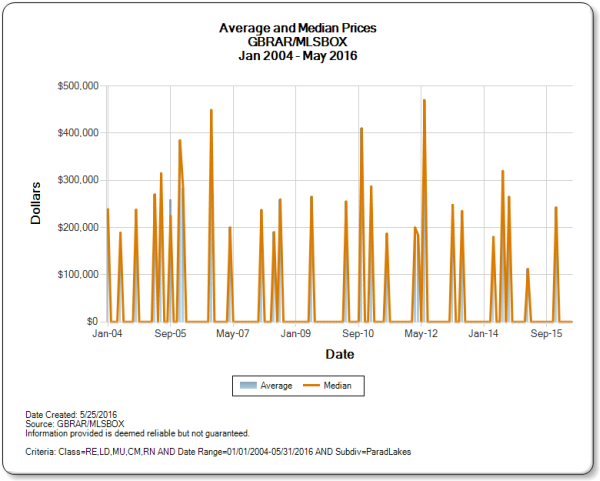The height and width of the screenshot is (481, 600).
Task: Click the 'Source: GBRAR/MLSBOX' footer text
Action: [x=75, y=424]
